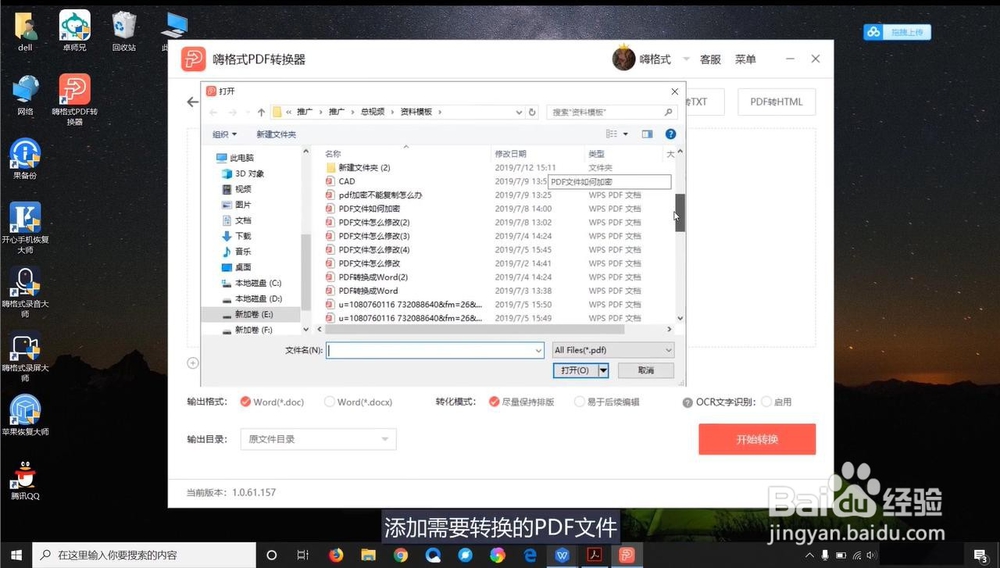Click the Windows taskbar search box
The width and height of the screenshot is (1000, 568).
[144, 555]
